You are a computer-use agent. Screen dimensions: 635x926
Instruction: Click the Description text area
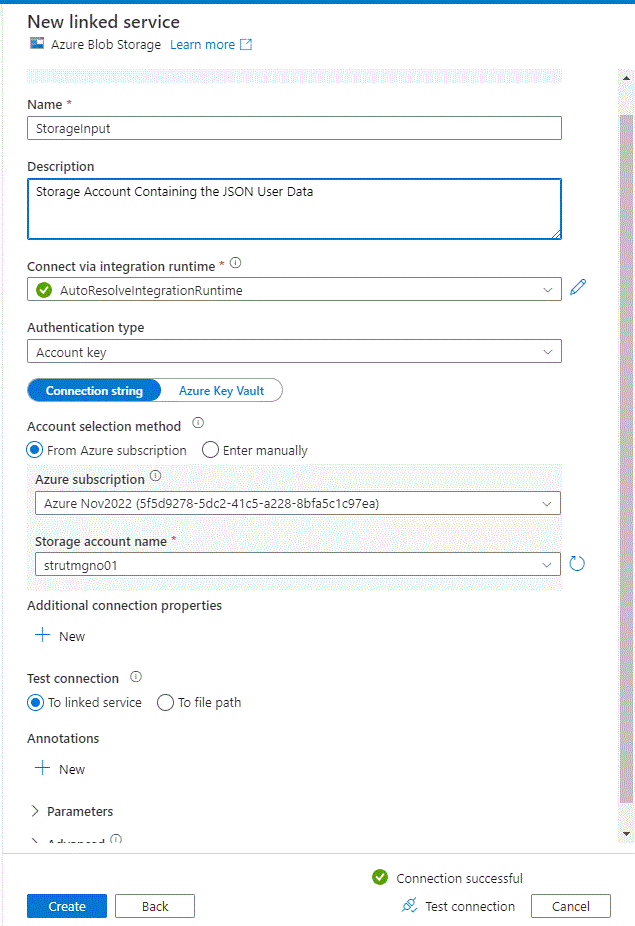[294, 209]
